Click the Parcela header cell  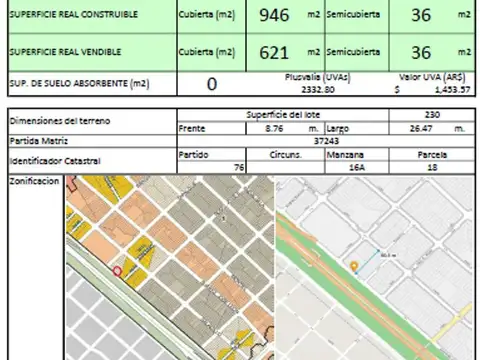coord(432,155)
